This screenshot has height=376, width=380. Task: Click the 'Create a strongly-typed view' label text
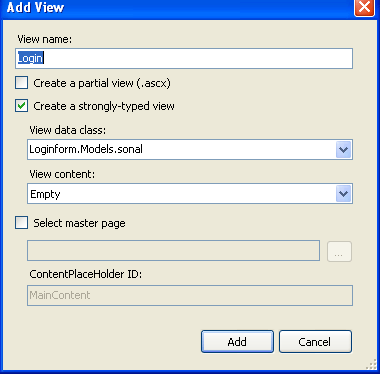[104, 106]
